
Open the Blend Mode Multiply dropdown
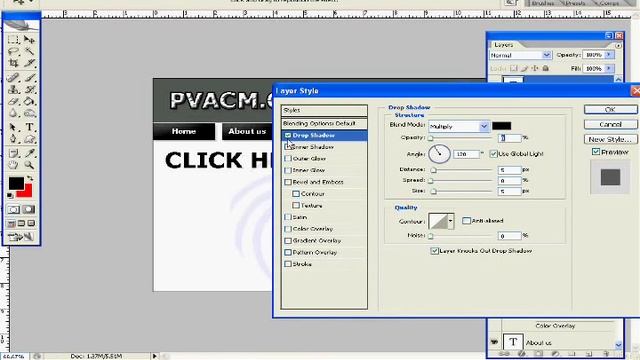484,127
